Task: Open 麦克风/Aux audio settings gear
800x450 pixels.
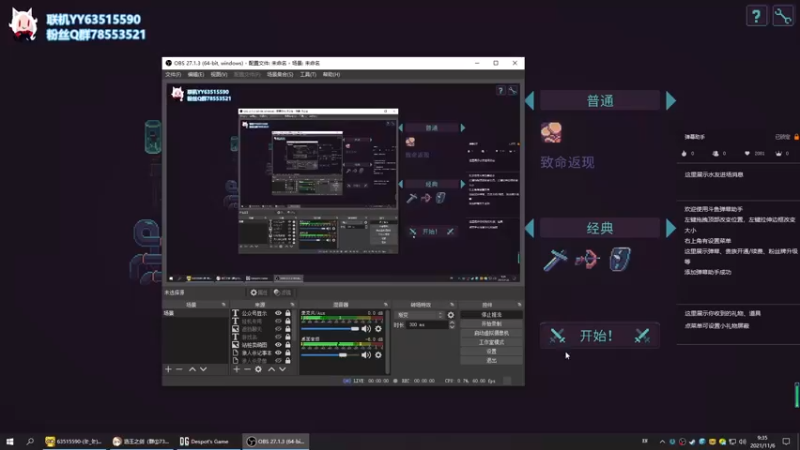Action: pos(378,329)
